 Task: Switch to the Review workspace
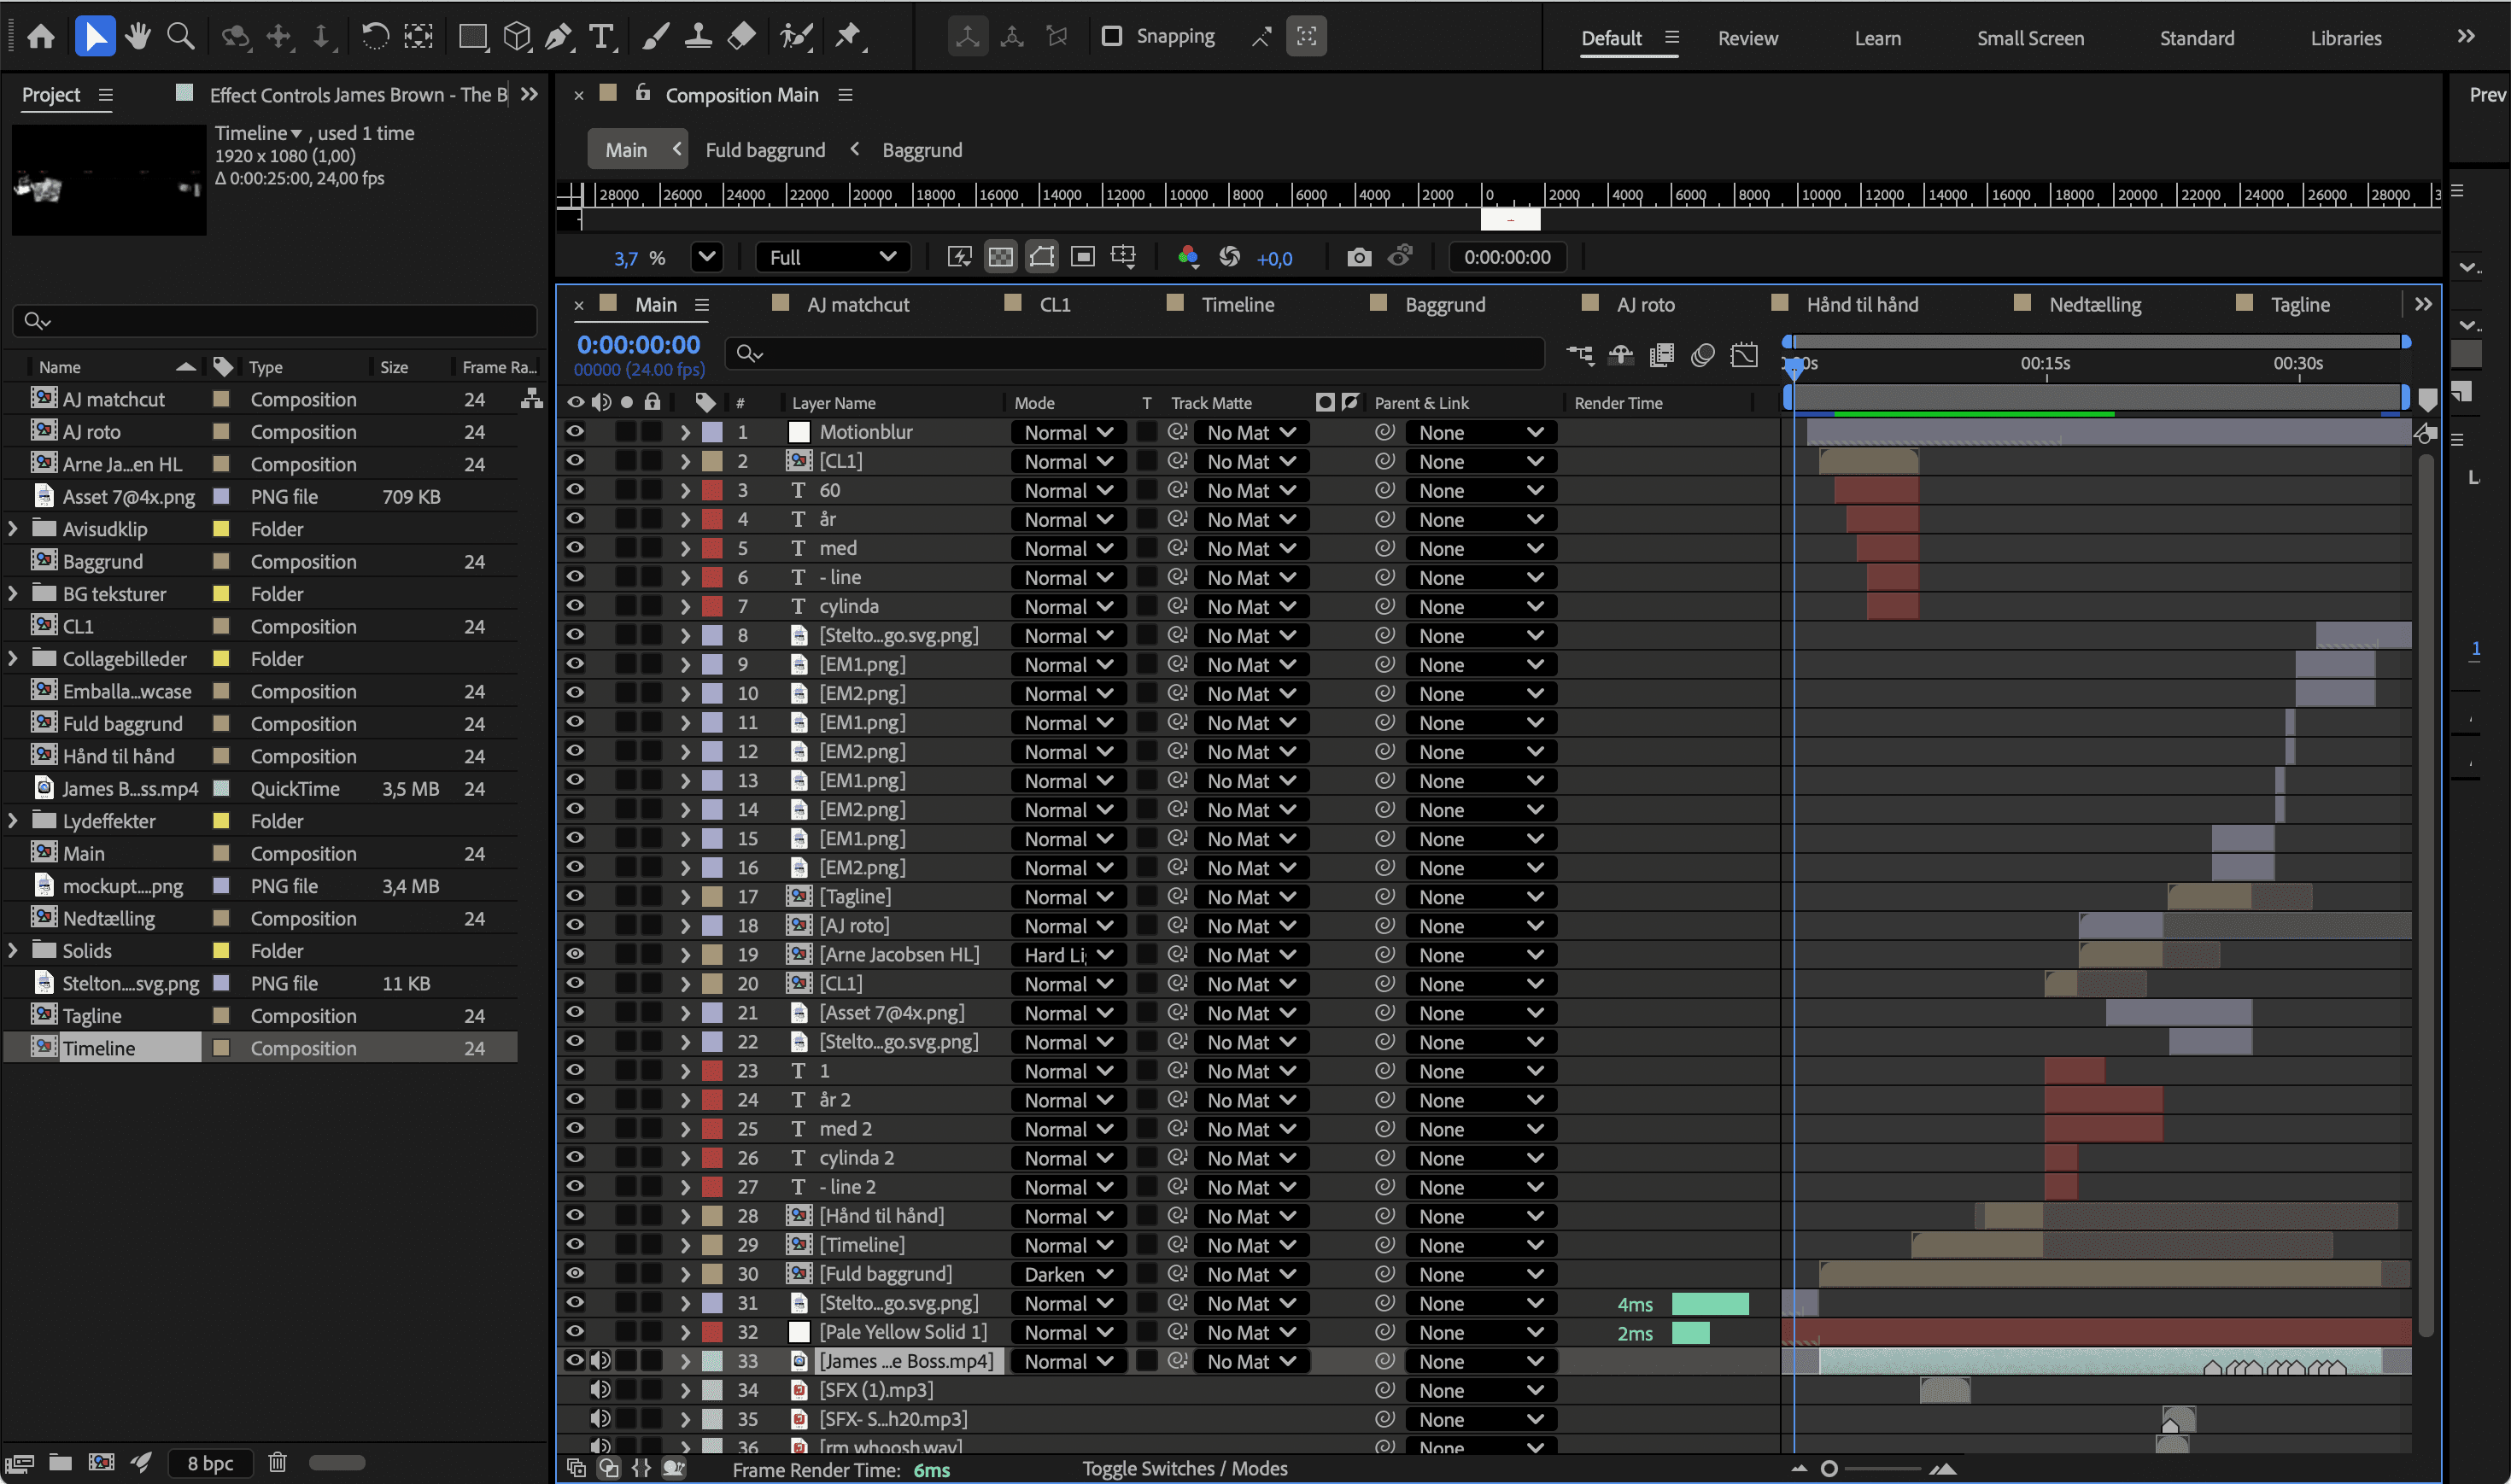(1747, 38)
